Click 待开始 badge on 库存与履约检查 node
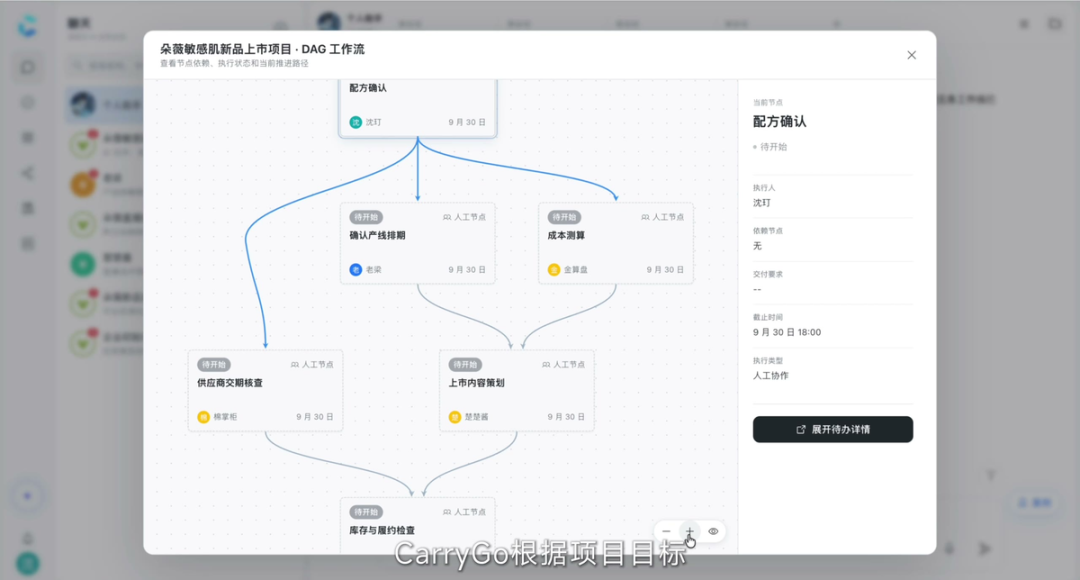 point(366,512)
